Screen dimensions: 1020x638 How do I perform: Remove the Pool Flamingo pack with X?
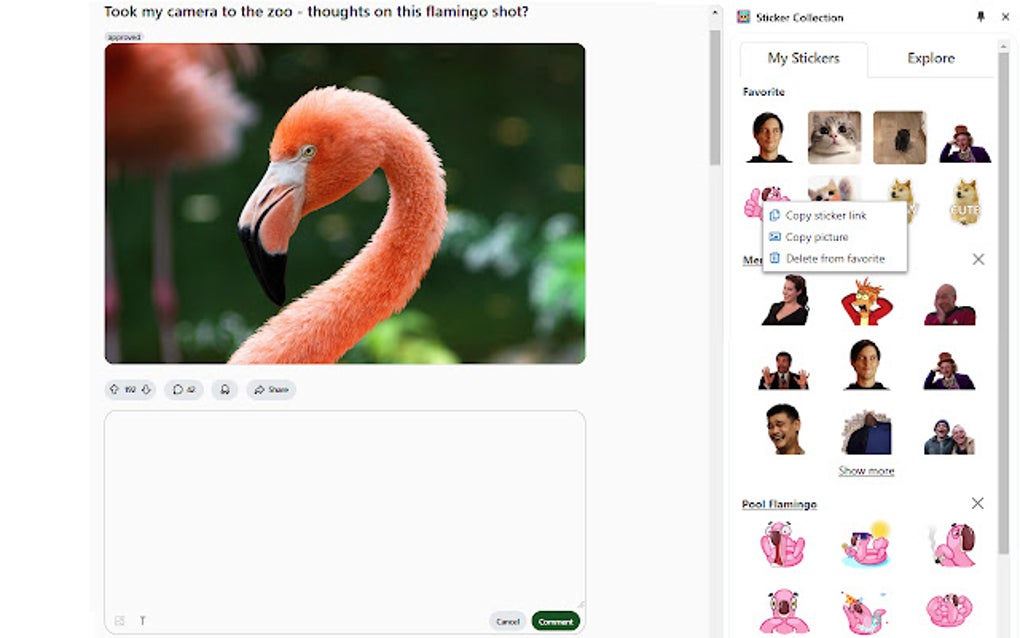click(977, 503)
